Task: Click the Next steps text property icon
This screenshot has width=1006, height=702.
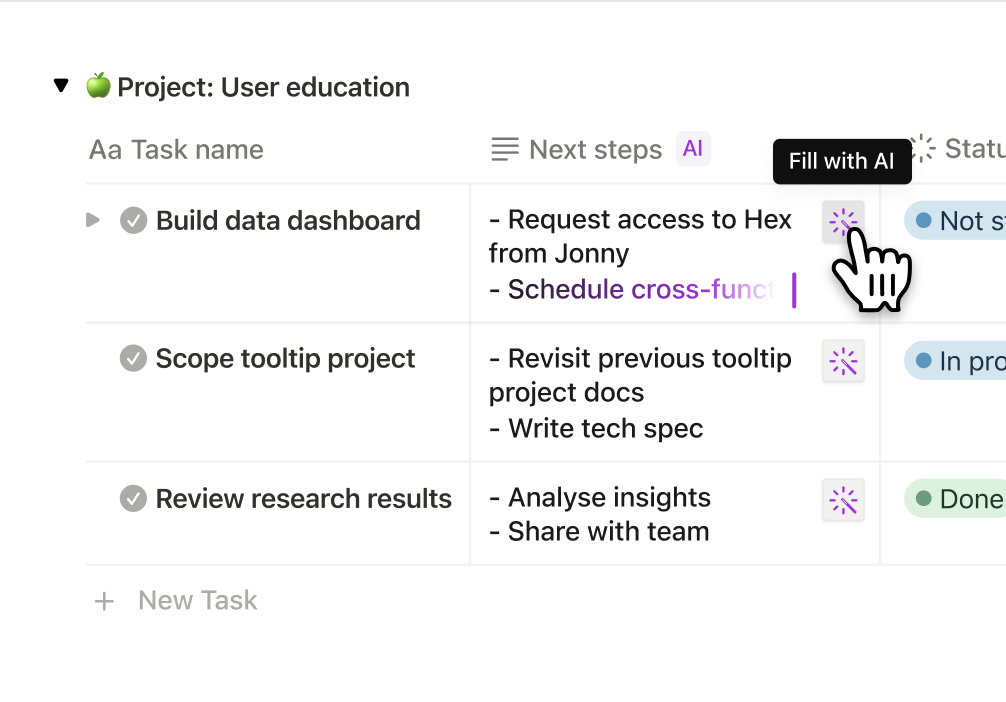Action: pyautogui.click(x=505, y=150)
